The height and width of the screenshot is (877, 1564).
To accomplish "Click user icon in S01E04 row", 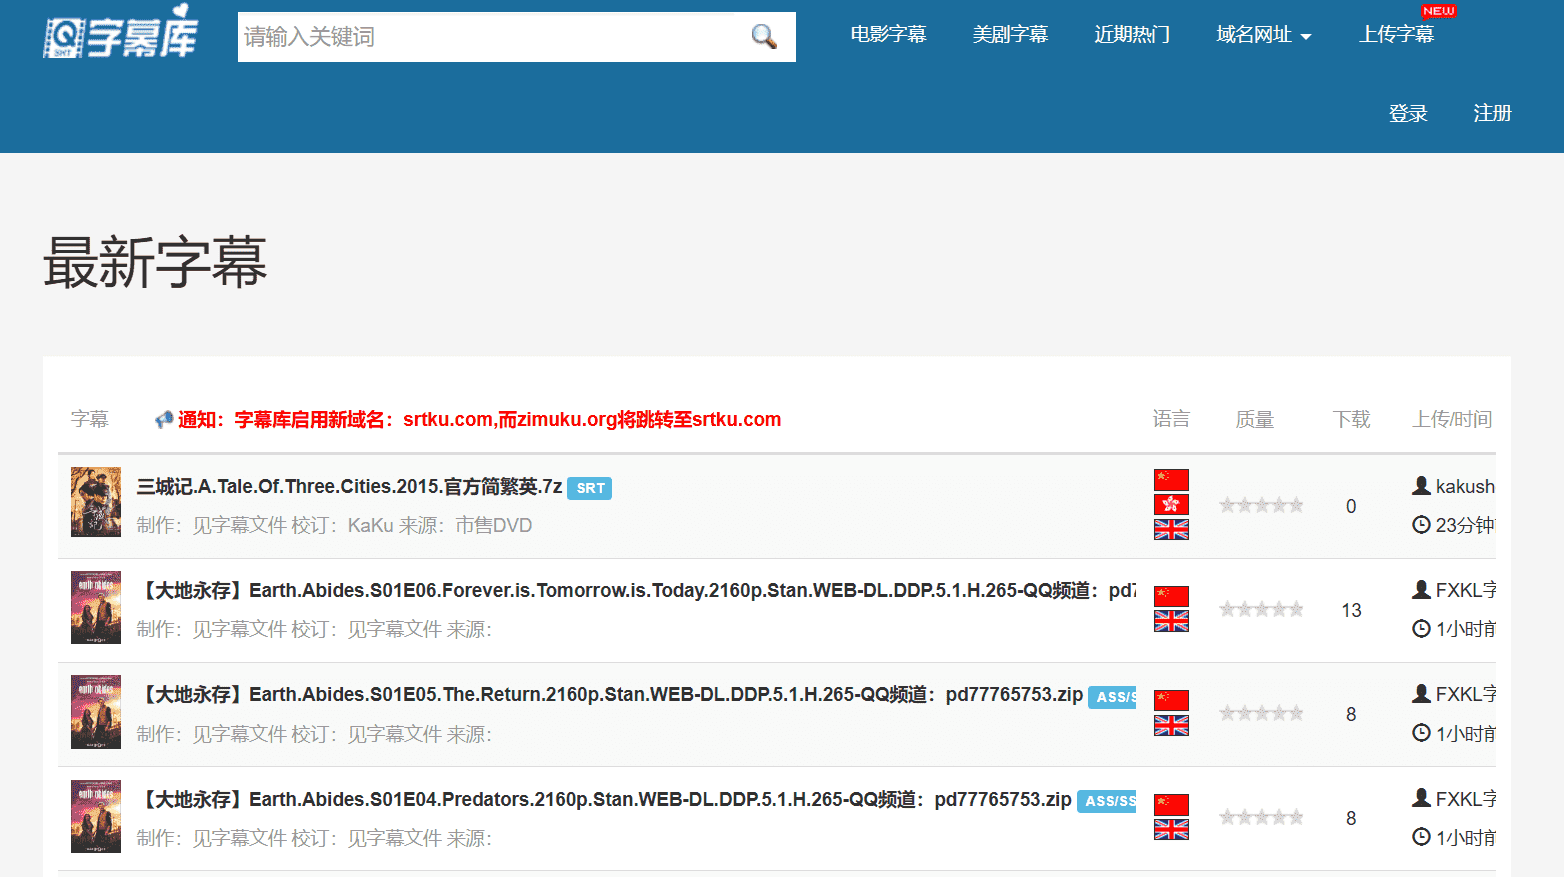I will tap(1421, 798).
